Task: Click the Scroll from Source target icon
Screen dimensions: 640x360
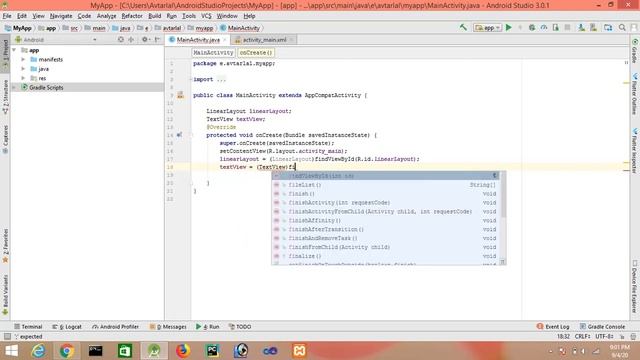Action: [120, 40]
